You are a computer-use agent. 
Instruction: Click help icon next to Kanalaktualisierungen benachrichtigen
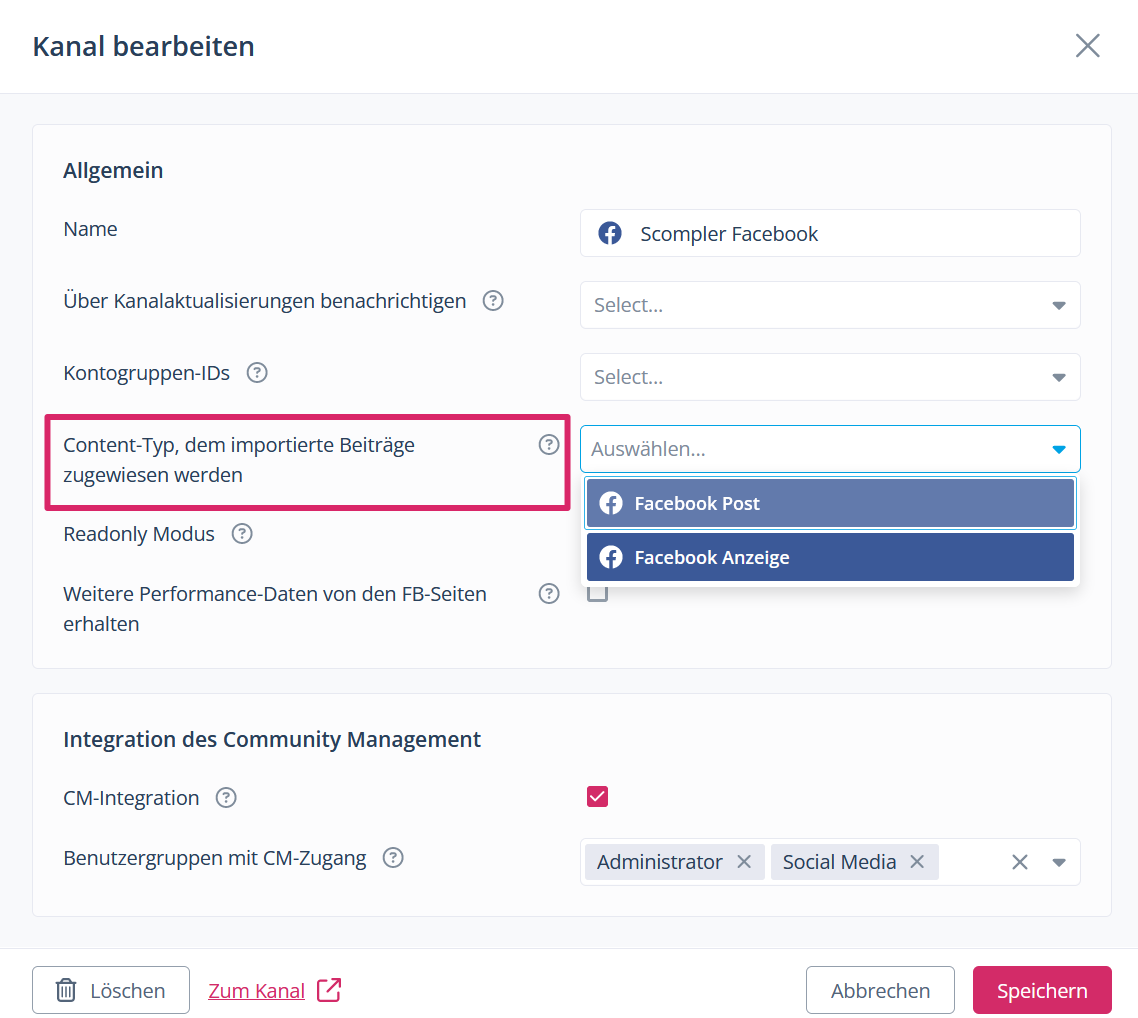[x=493, y=301]
